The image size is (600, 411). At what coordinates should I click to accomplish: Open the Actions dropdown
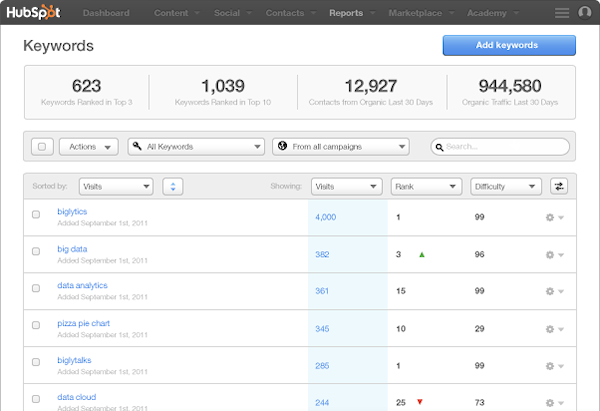click(89, 147)
